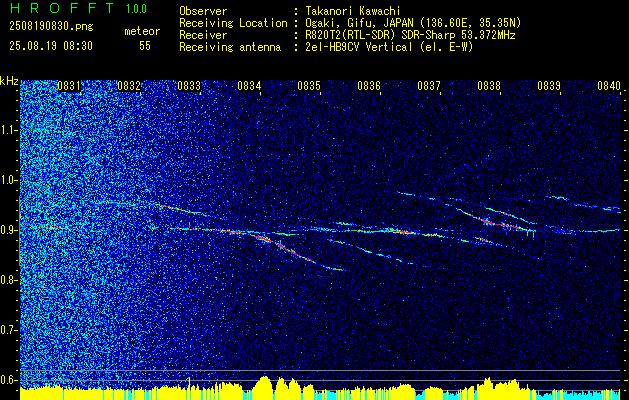The image size is (629, 400).
Task: Click time marker 0835
Action: (x=309, y=86)
